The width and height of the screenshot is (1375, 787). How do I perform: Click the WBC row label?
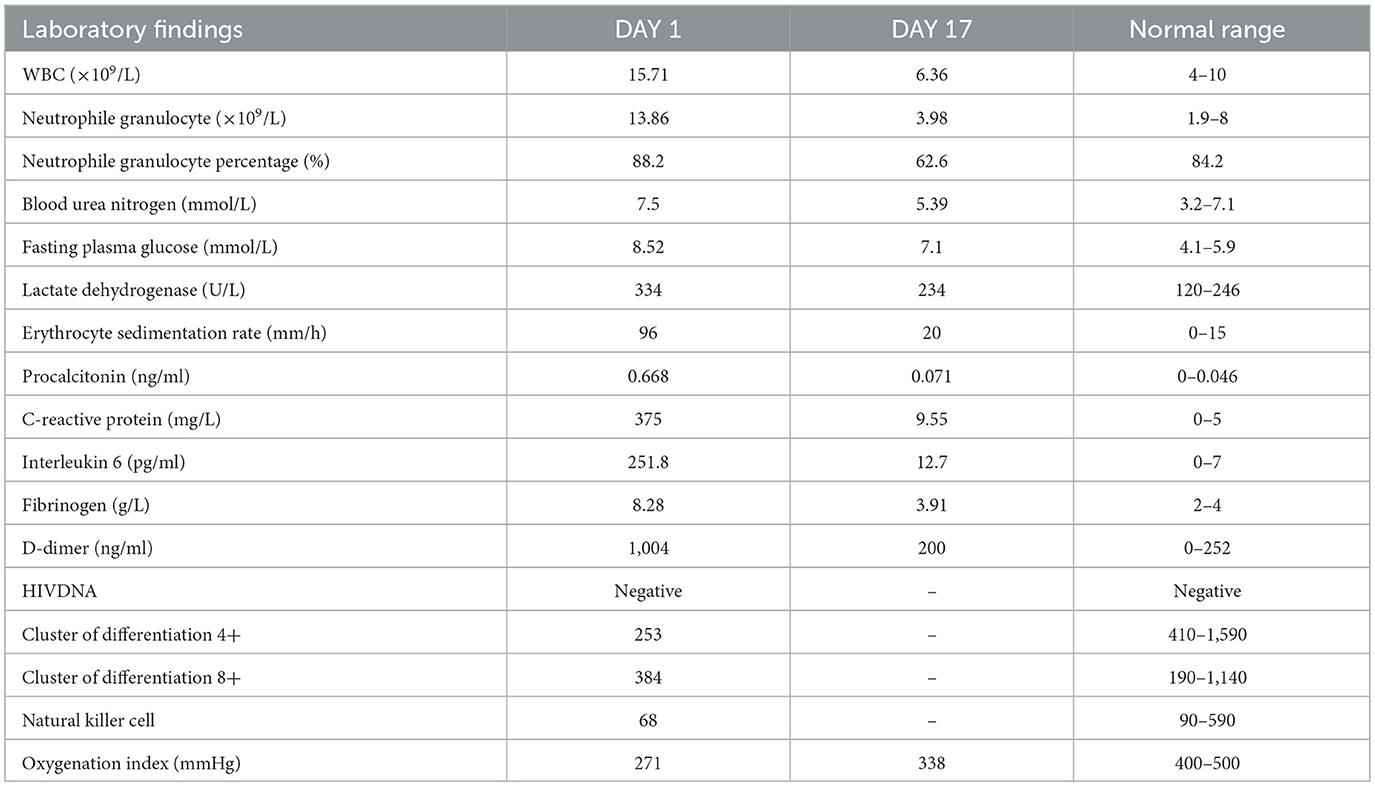coord(84,74)
